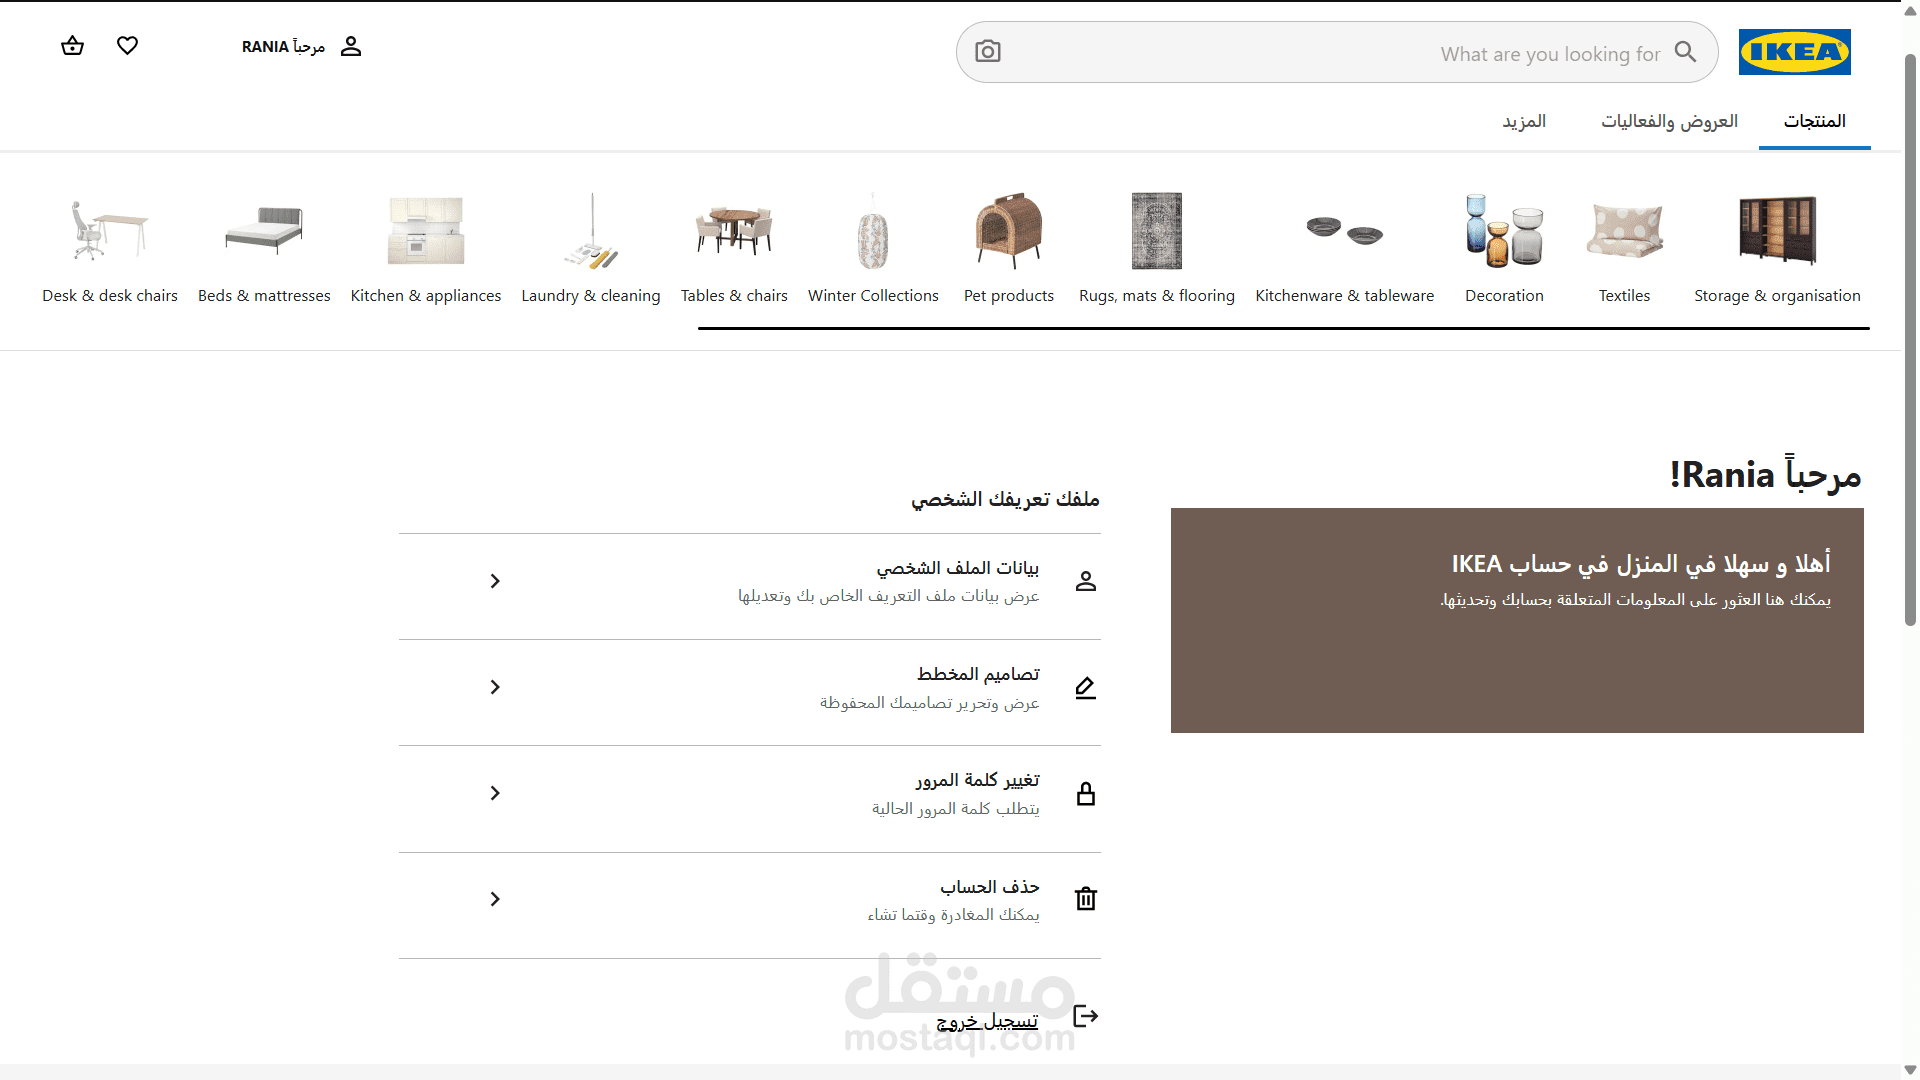Switch to the المنتجات tab
Image resolution: width=1920 pixels, height=1080 pixels.
1814,121
